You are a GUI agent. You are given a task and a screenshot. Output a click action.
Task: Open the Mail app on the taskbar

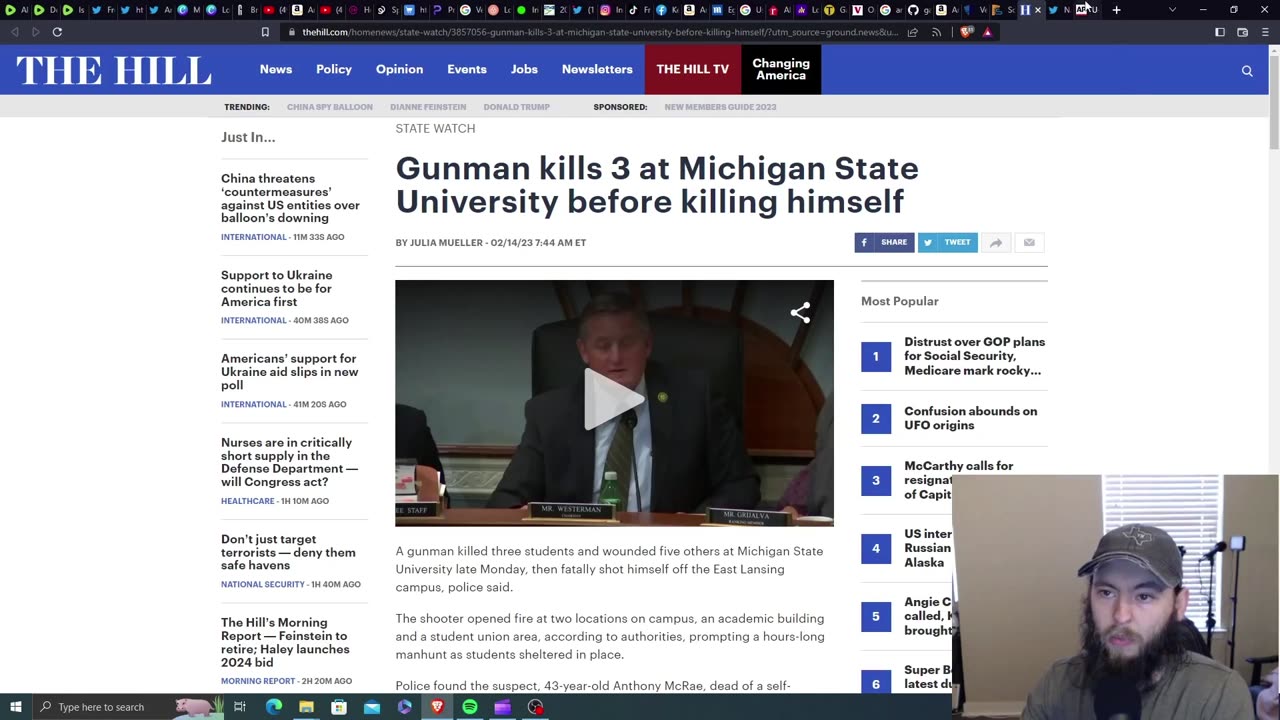(372, 707)
